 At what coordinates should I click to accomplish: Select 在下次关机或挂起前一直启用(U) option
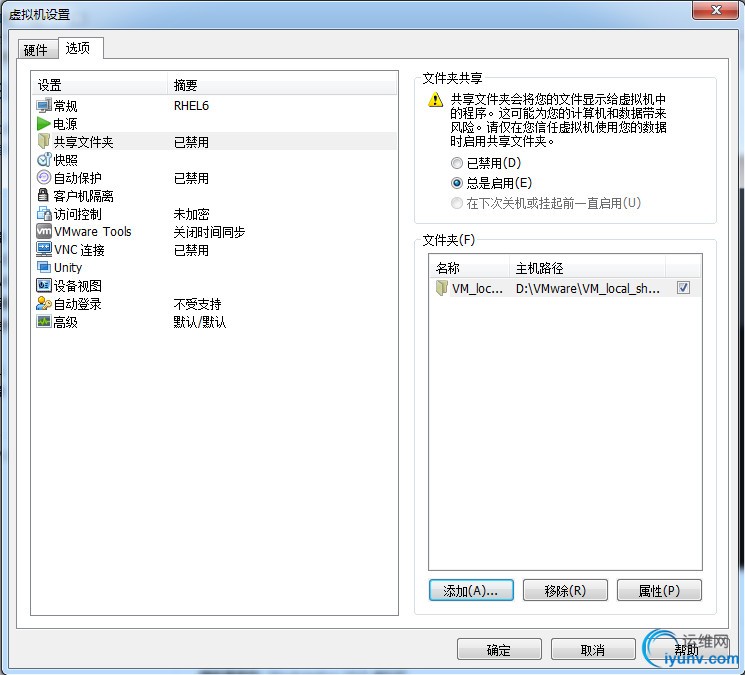[457, 203]
